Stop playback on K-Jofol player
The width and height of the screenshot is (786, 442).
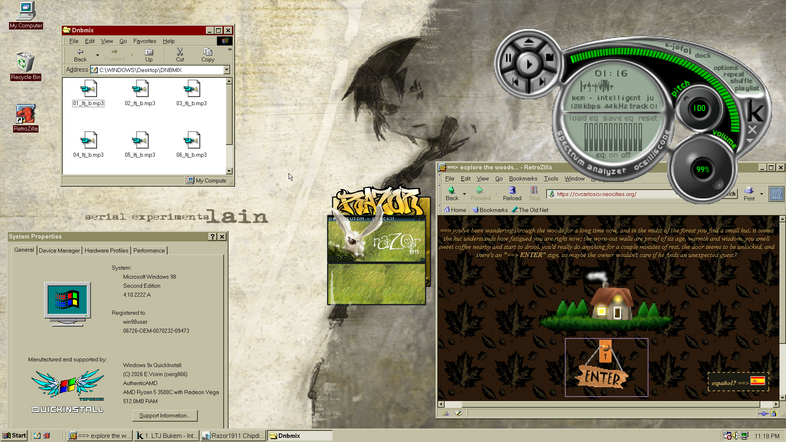pyautogui.click(x=549, y=58)
